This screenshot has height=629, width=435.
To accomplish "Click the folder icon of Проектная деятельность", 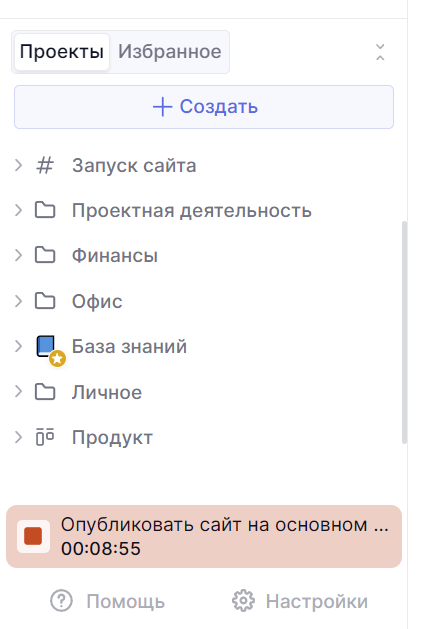I will pos(45,210).
